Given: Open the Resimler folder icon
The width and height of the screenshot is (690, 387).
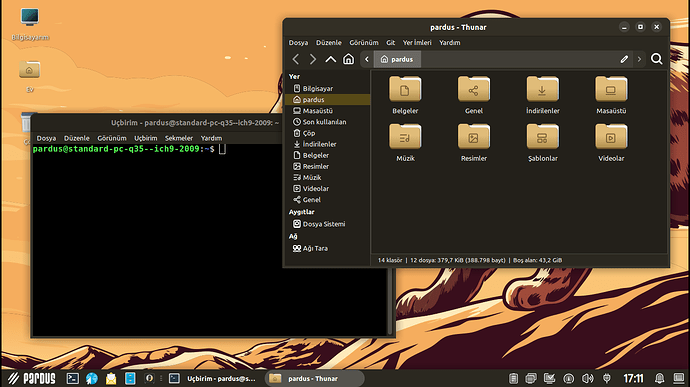Looking at the screenshot, I should pyautogui.click(x=474, y=142).
